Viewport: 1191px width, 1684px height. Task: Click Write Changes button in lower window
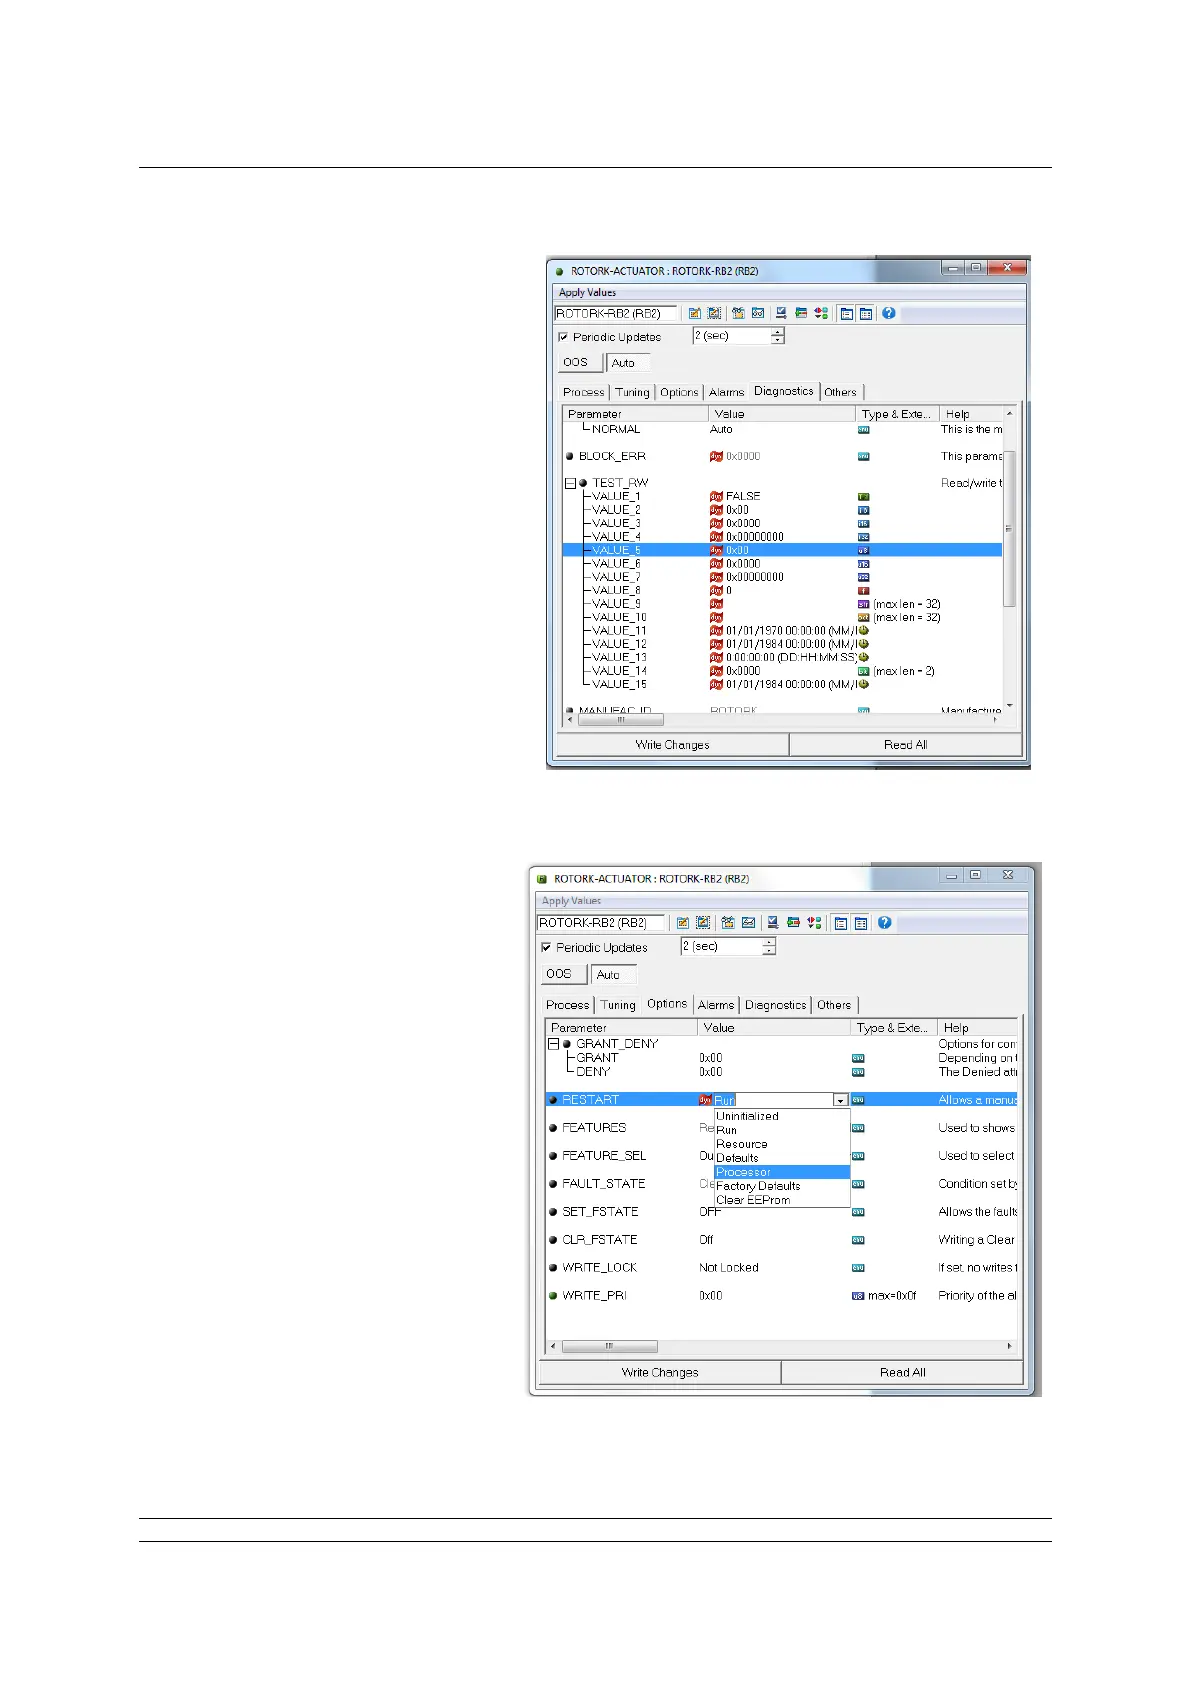(660, 1373)
